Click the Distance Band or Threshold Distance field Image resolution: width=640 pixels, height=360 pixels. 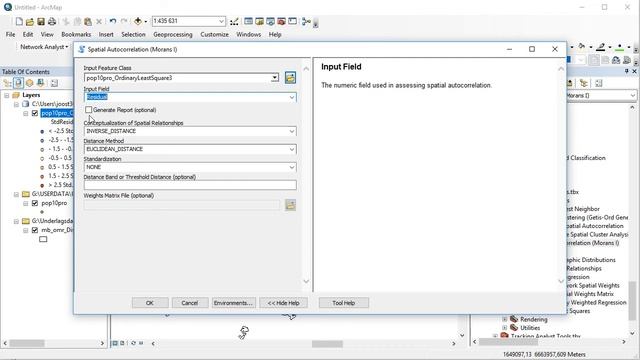(190, 185)
